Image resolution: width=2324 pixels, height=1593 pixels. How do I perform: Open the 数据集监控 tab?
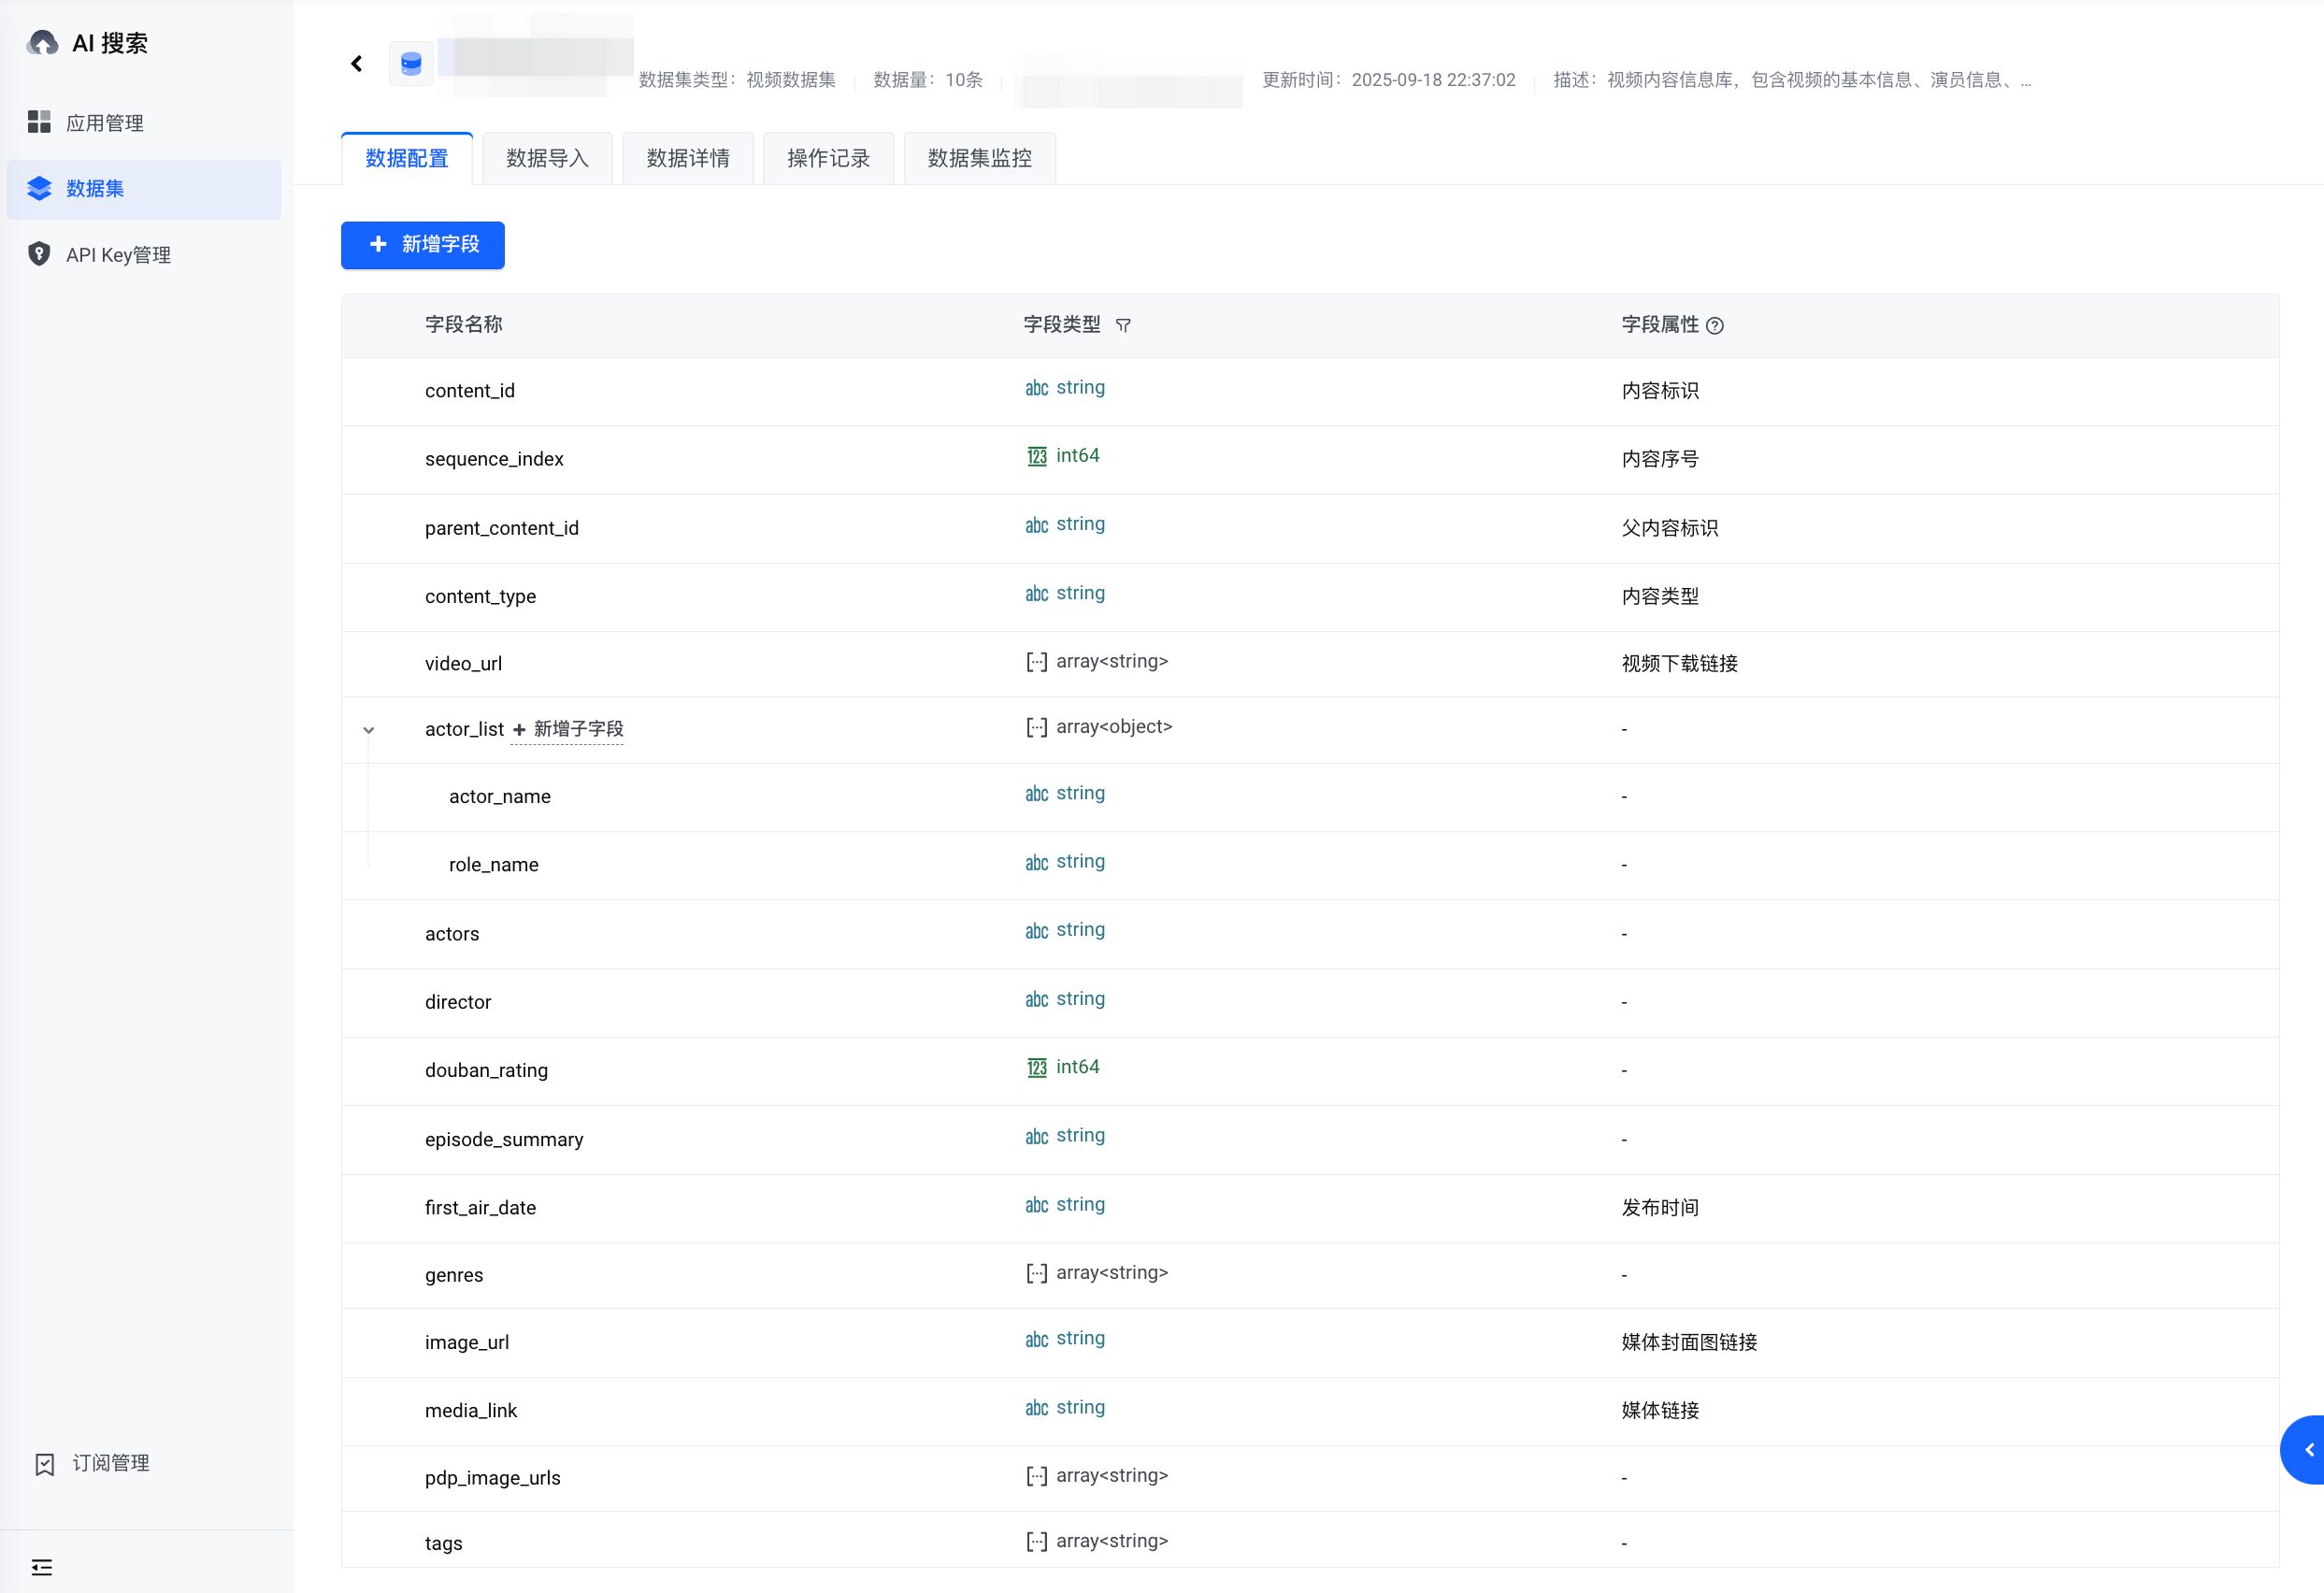click(x=979, y=158)
